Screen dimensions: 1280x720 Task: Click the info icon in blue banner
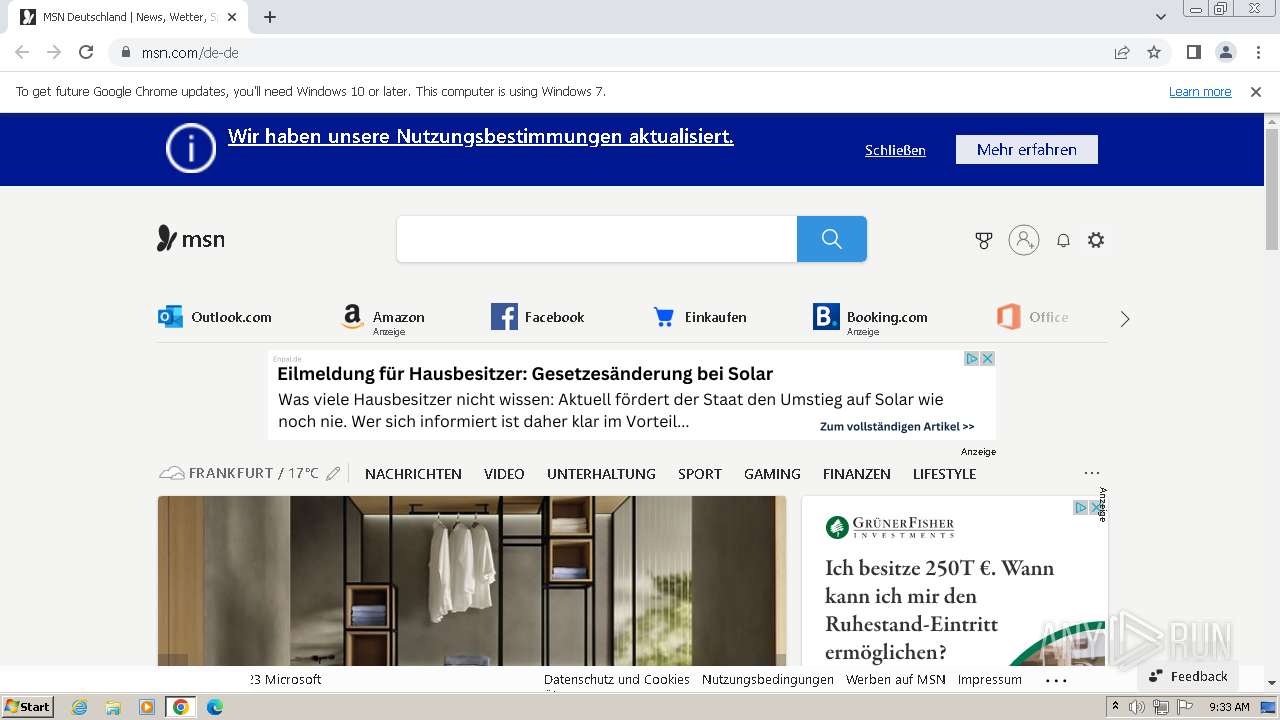tap(191, 148)
